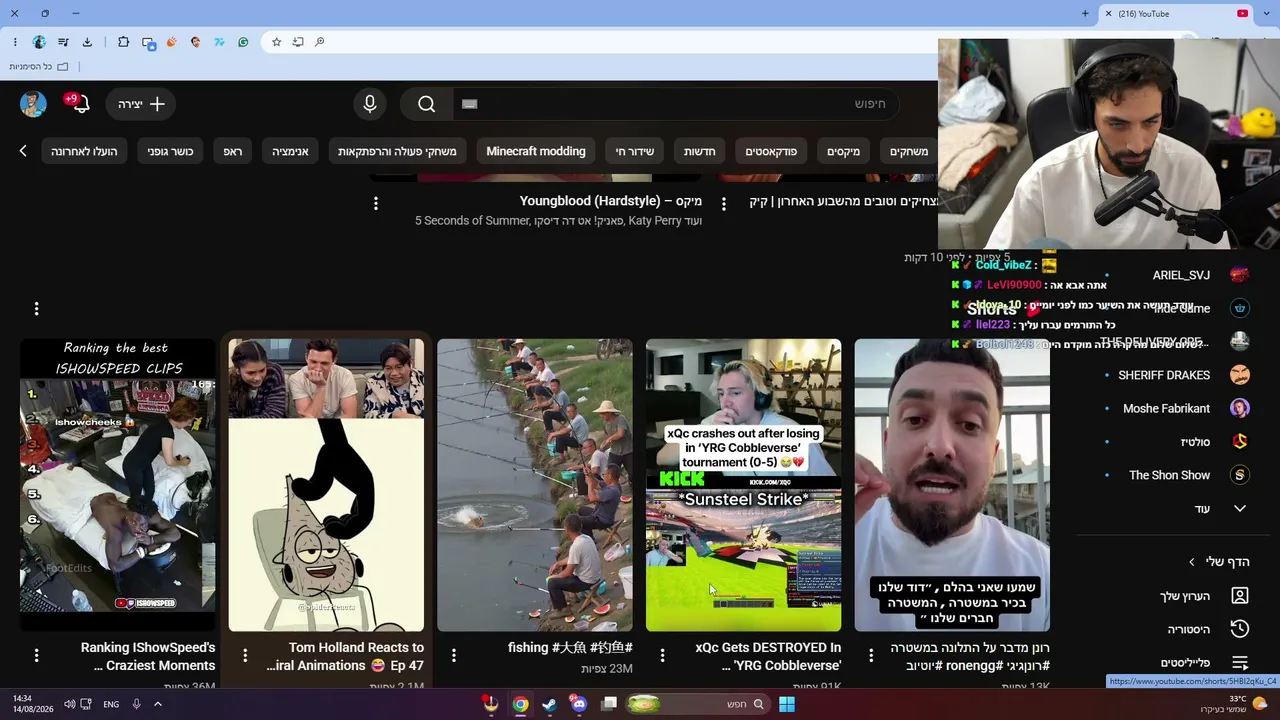Image resolution: width=1280 pixels, height=720 pixels.
Task: Select the 'מיקסים' filter chip
Action: (x=843, y=151)
